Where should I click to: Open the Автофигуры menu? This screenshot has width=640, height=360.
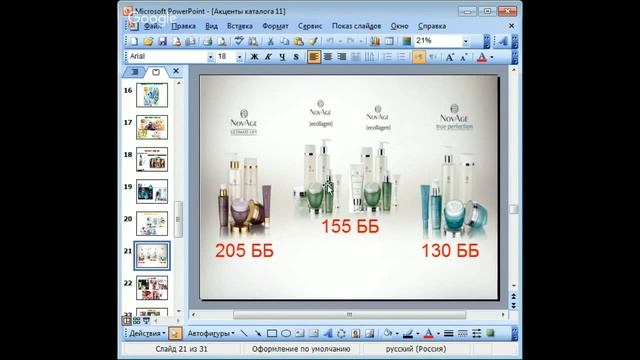[211, 333]
